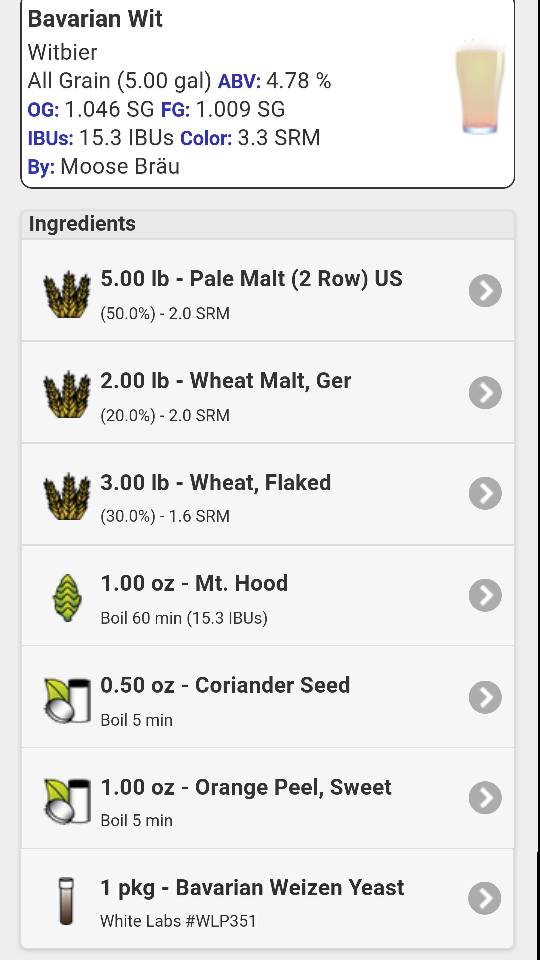This screenshot has width=540, height=960.
Task: Open the Orange Peel, Sweet chevron arrow
Action: (486, 797)
